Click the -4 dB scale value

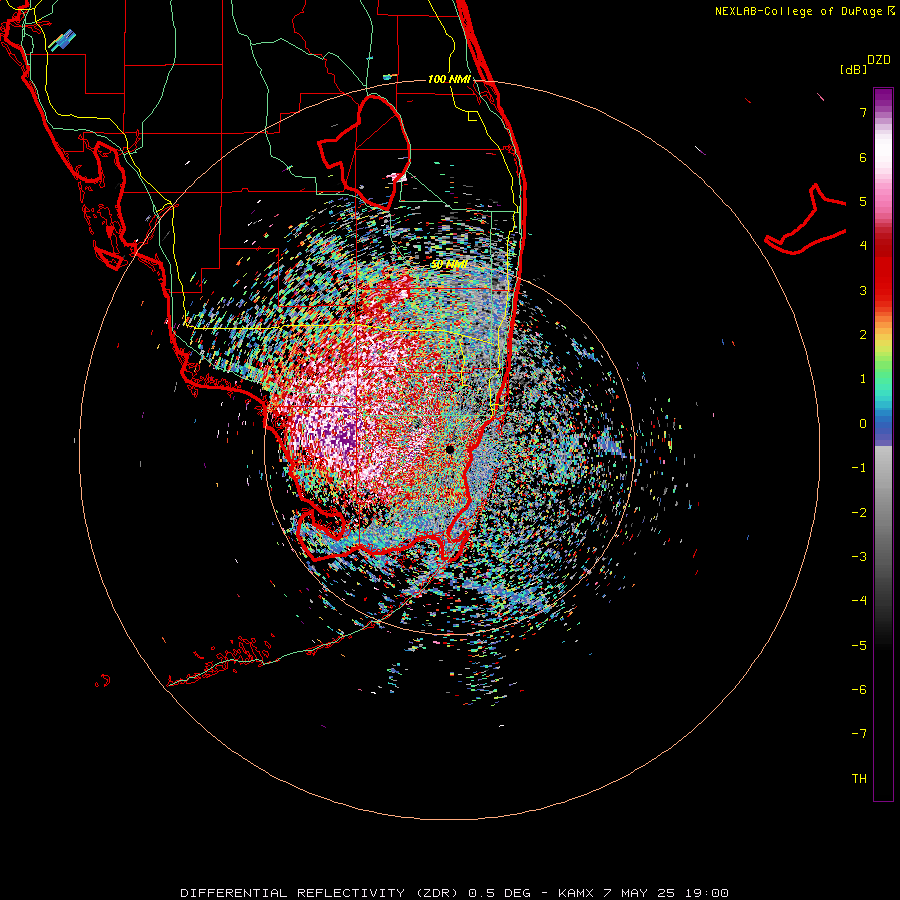(859, 600)
